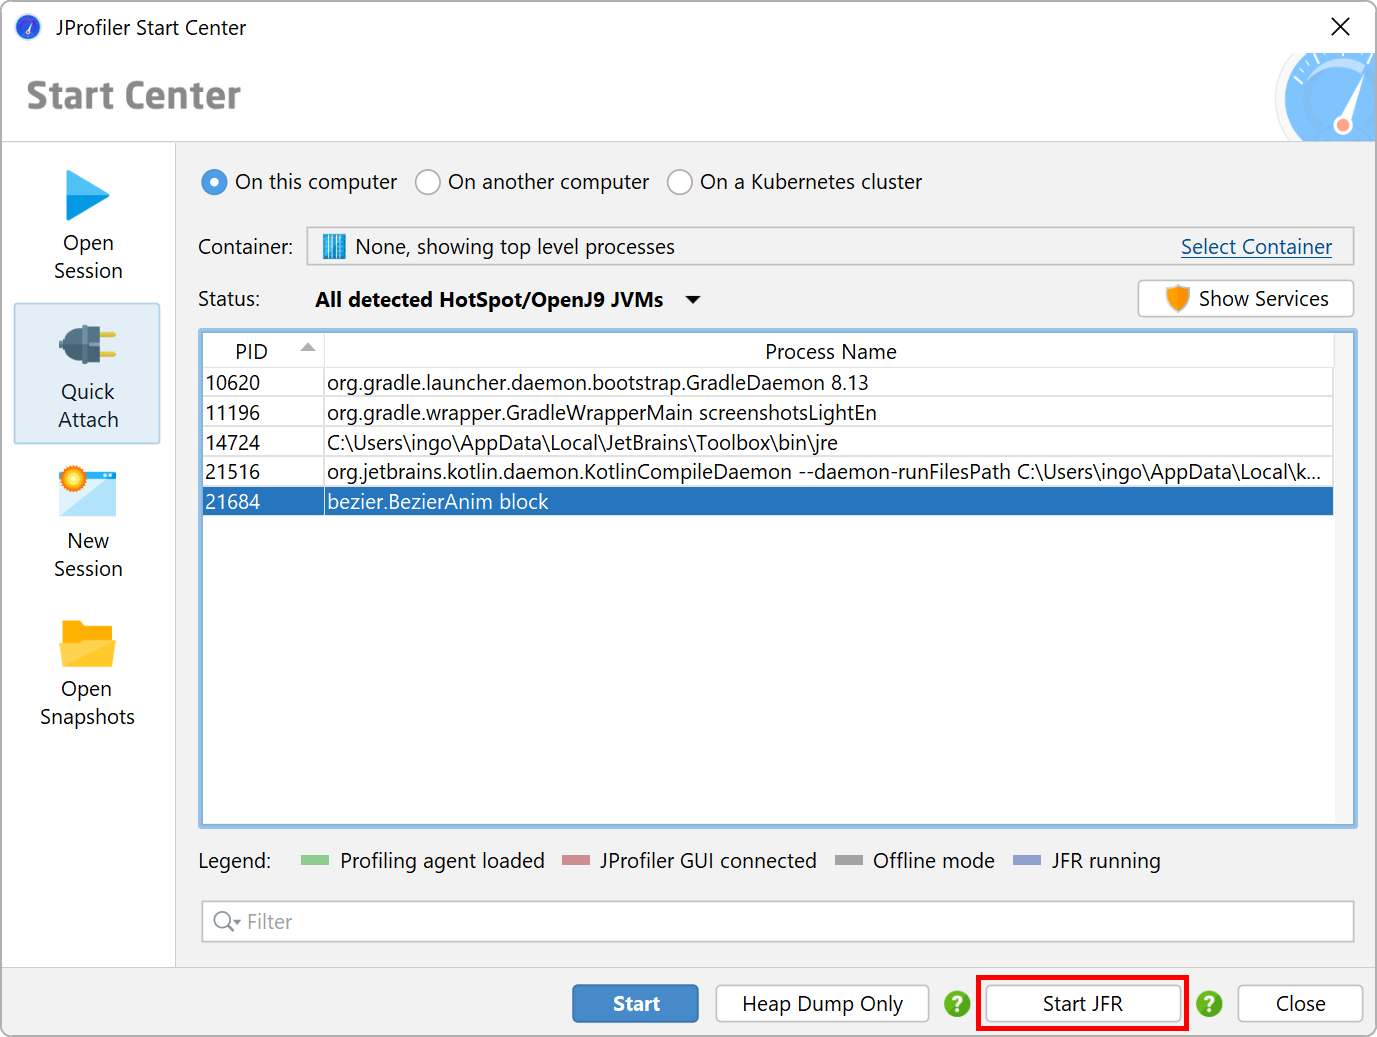
Task: Click the gray Offline mode legend swatch
Action: (849, 860)
